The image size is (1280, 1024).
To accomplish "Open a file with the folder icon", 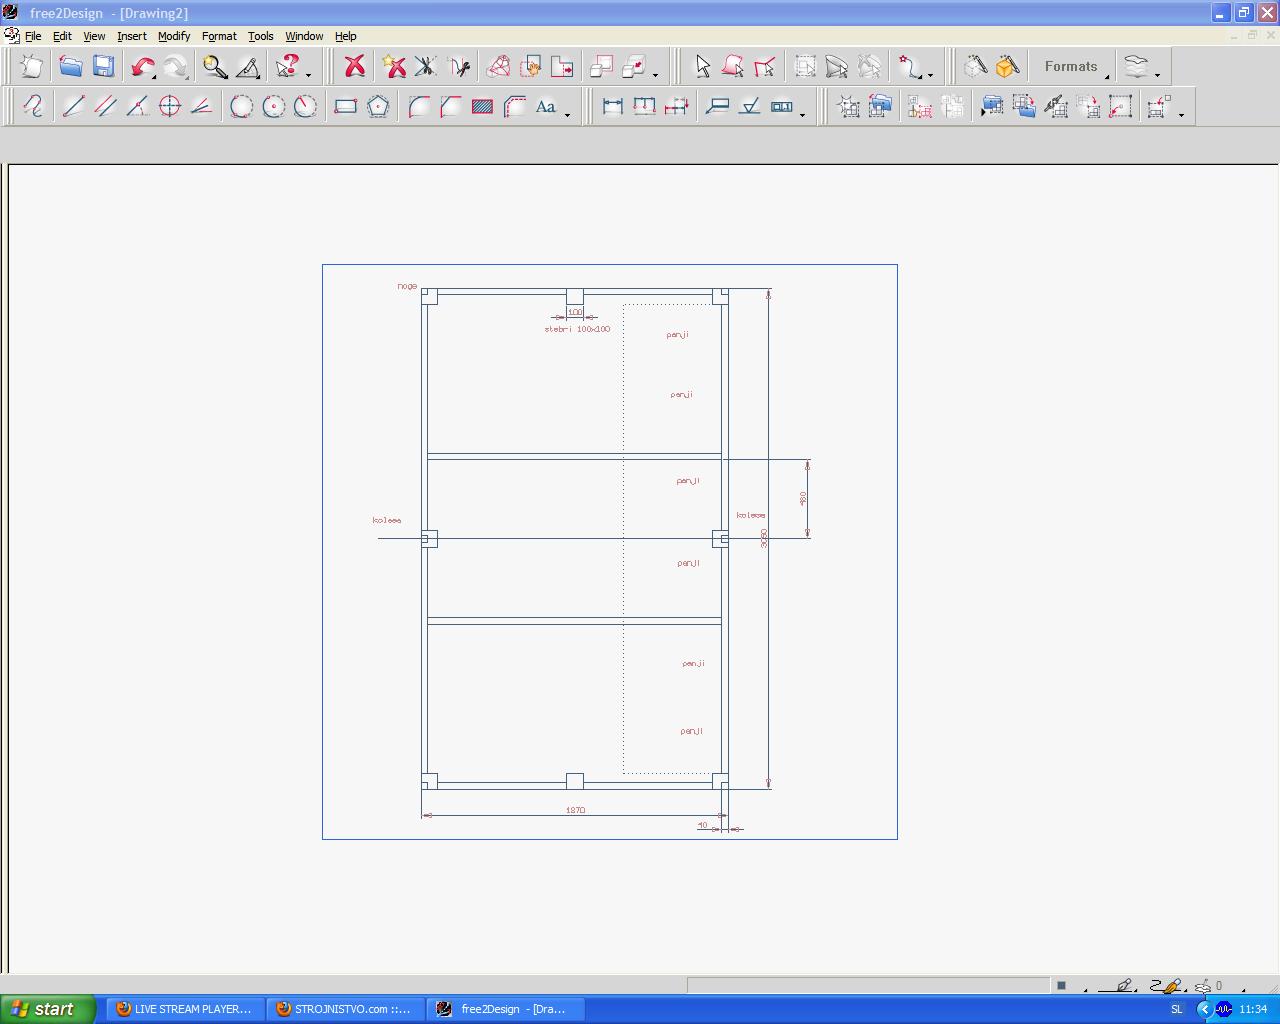I will (x=70, y=67).
